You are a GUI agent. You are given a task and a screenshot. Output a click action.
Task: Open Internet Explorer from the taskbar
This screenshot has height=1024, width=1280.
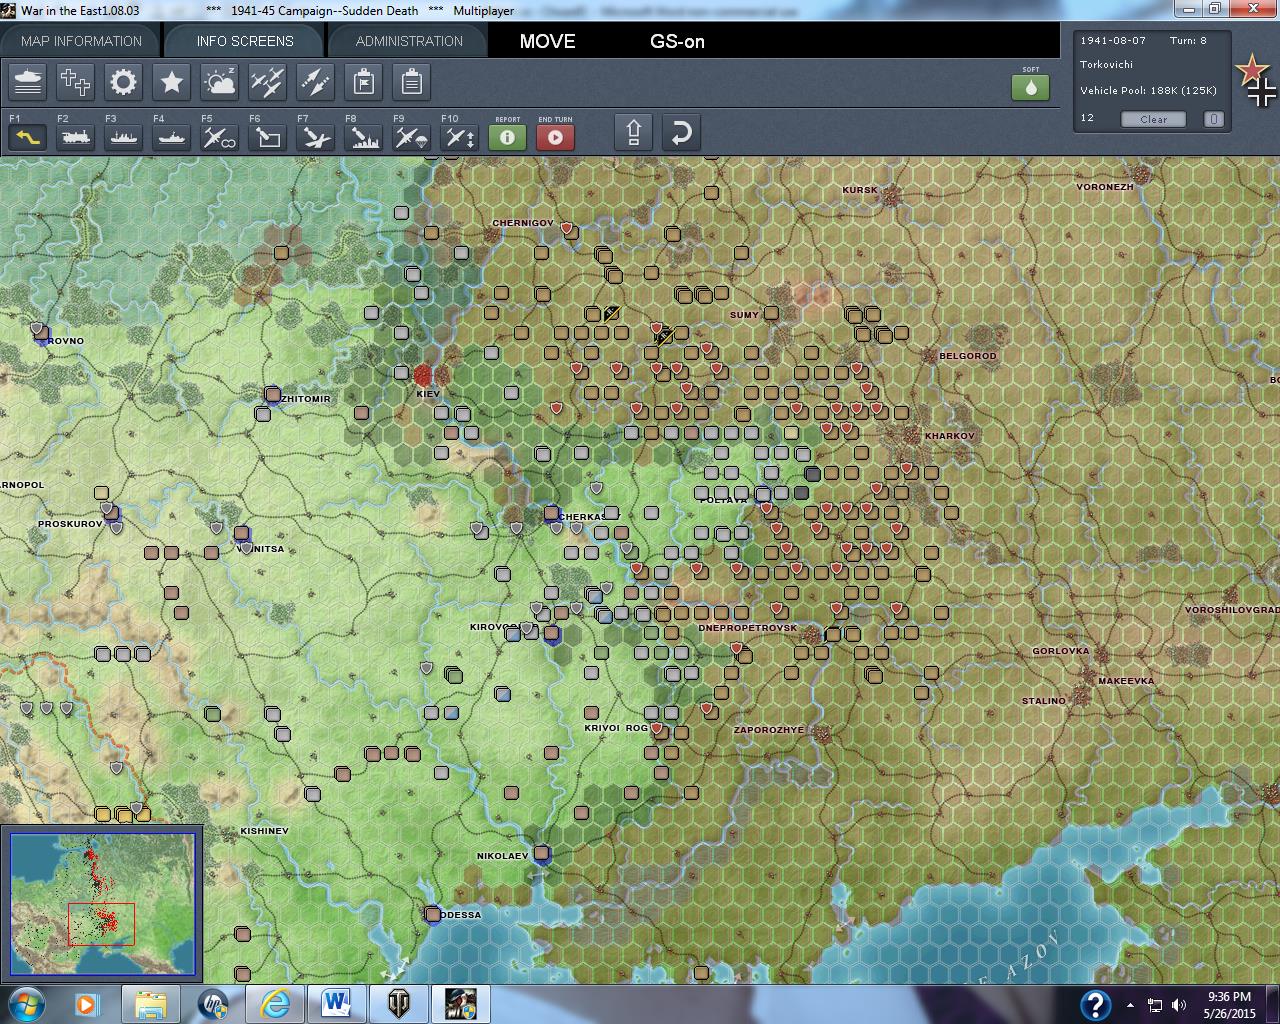275,1003
